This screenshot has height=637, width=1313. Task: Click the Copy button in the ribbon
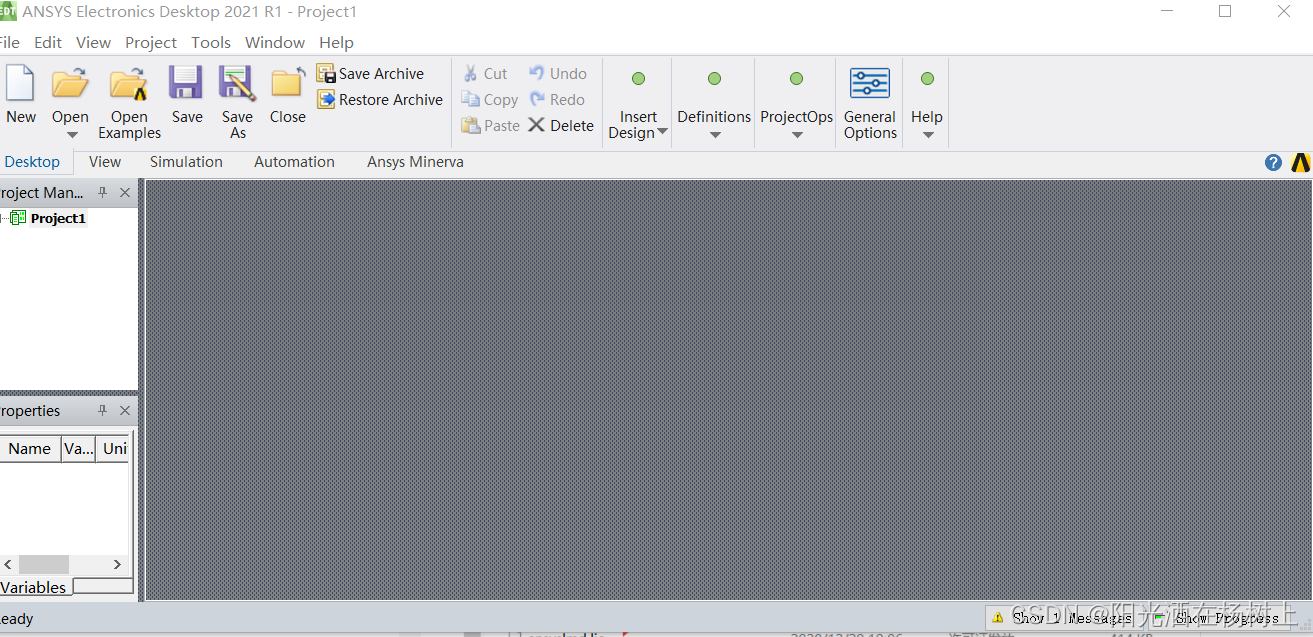pyautogui.click(x=489, y=100)
